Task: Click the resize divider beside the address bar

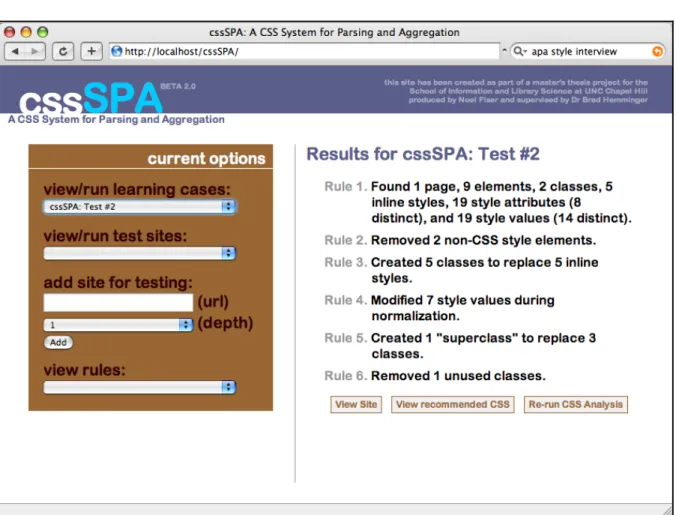Action: point(505,51)
